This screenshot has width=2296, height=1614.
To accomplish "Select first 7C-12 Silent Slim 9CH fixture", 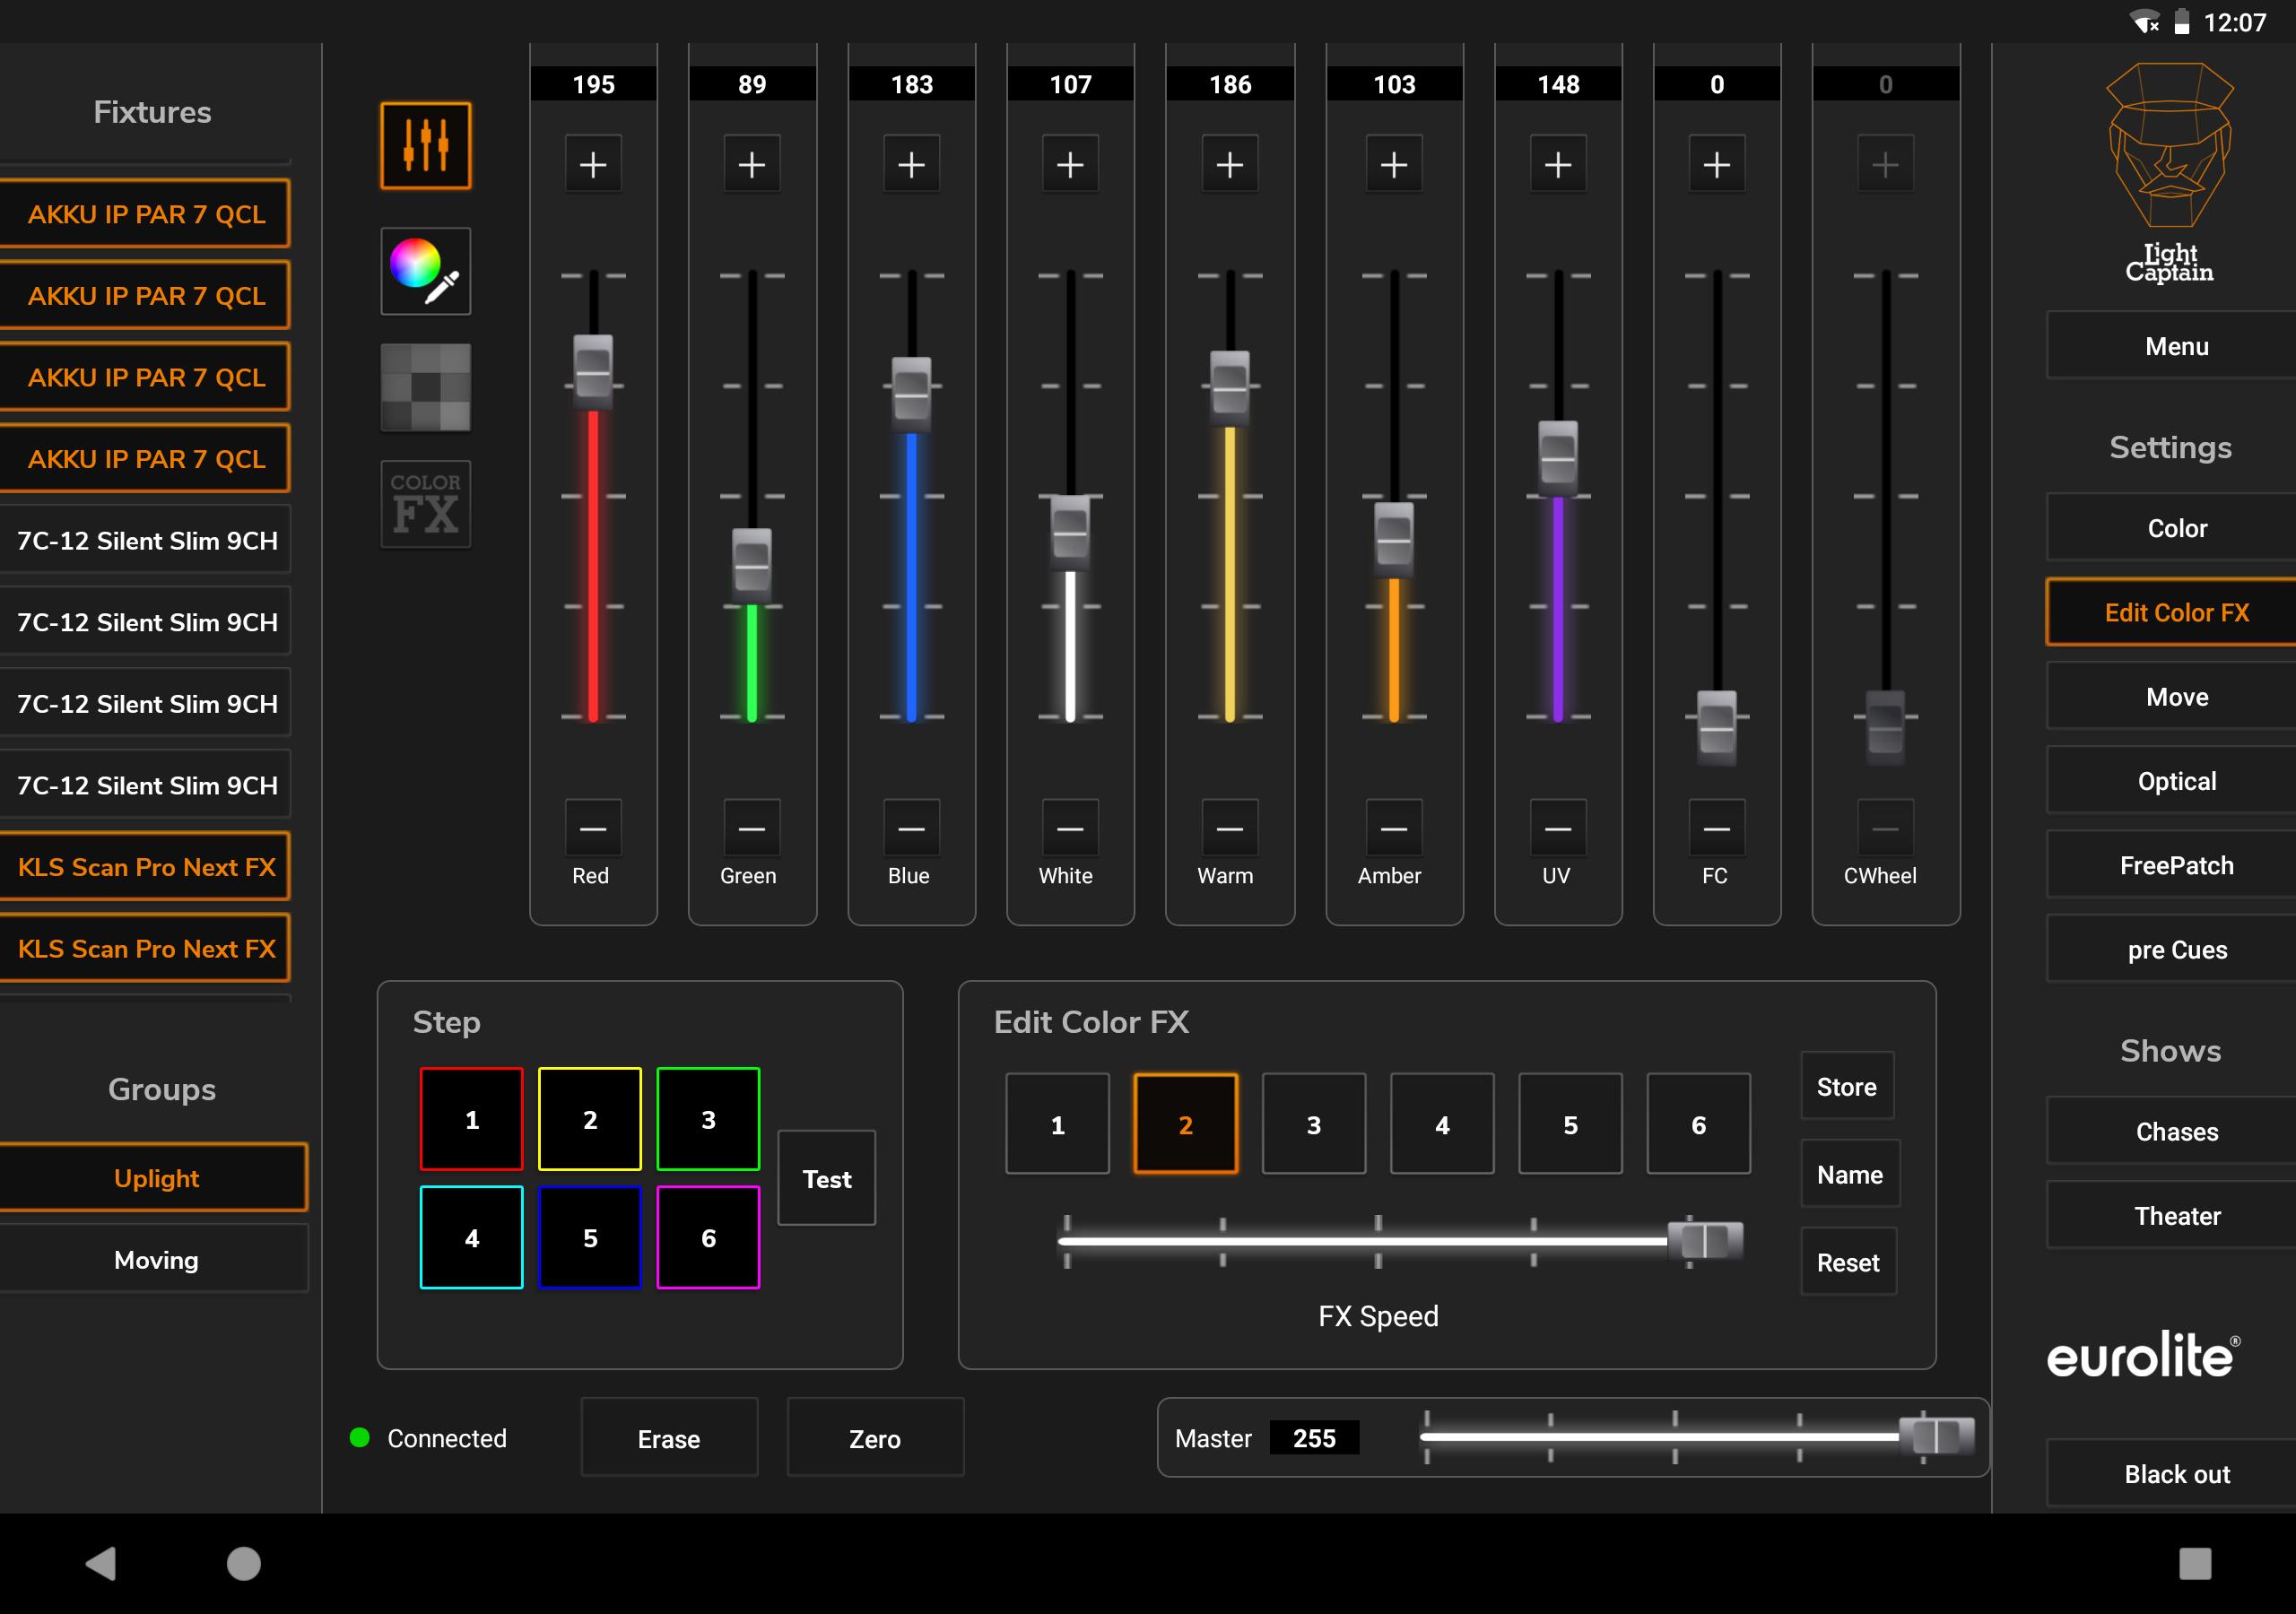I will coord(145,541).
